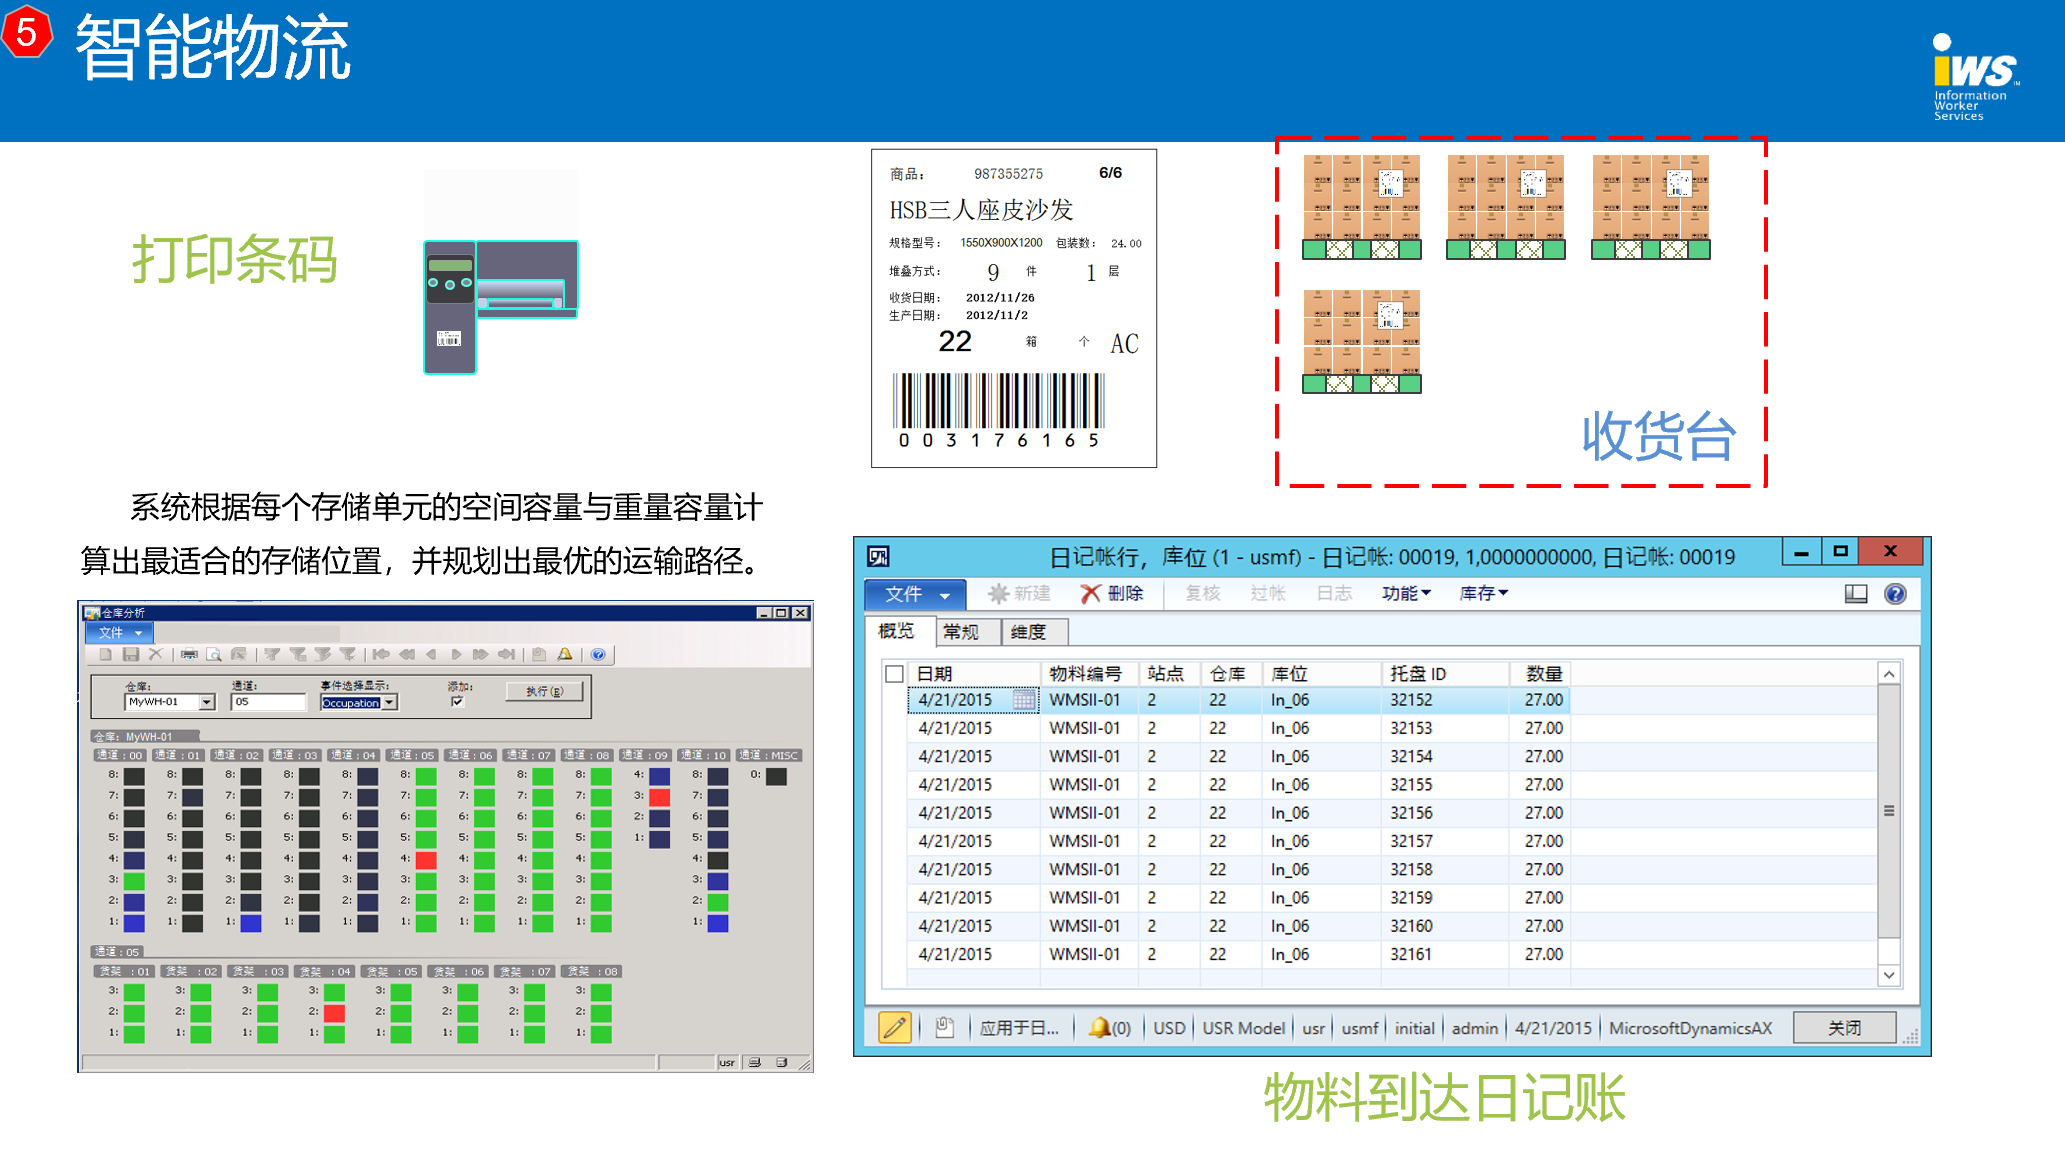
Task: Open 文件 menu in warehouse analysis window
Action: 119,633
